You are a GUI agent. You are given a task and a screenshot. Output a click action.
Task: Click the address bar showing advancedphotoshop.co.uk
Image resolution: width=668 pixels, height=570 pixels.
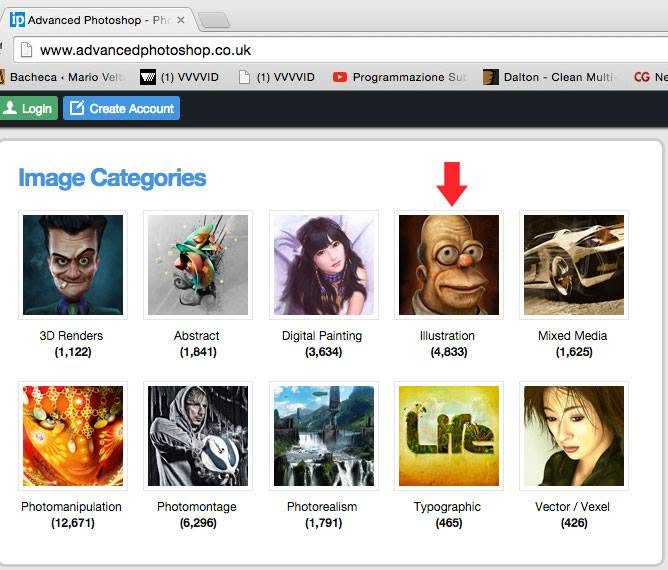[341, 50]
